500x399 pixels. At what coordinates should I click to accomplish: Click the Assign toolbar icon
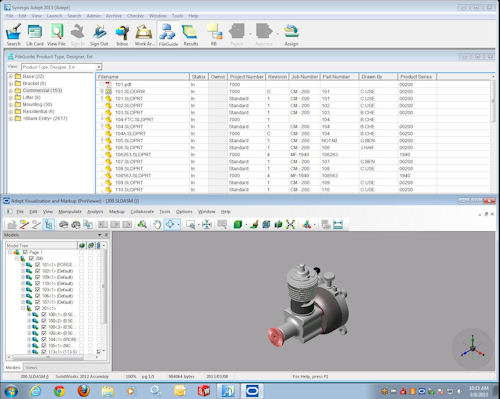point(291,35)
